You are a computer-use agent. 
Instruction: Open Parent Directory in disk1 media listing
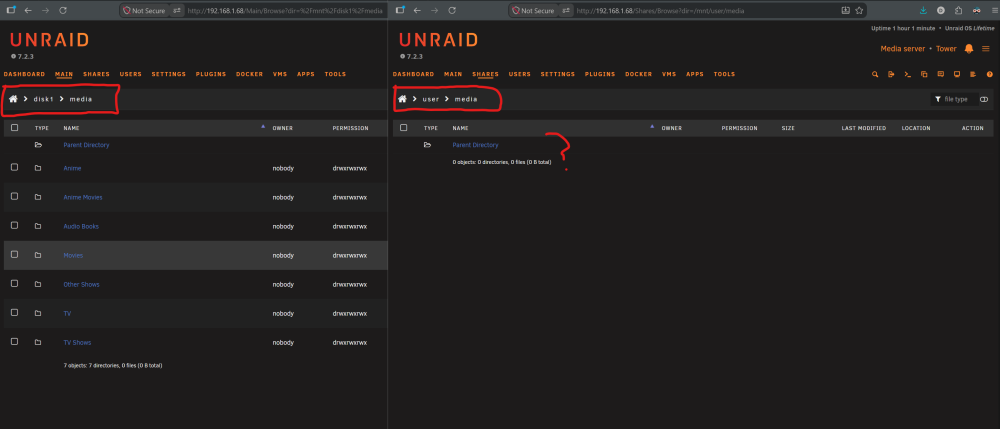click(x=86, y=145)
